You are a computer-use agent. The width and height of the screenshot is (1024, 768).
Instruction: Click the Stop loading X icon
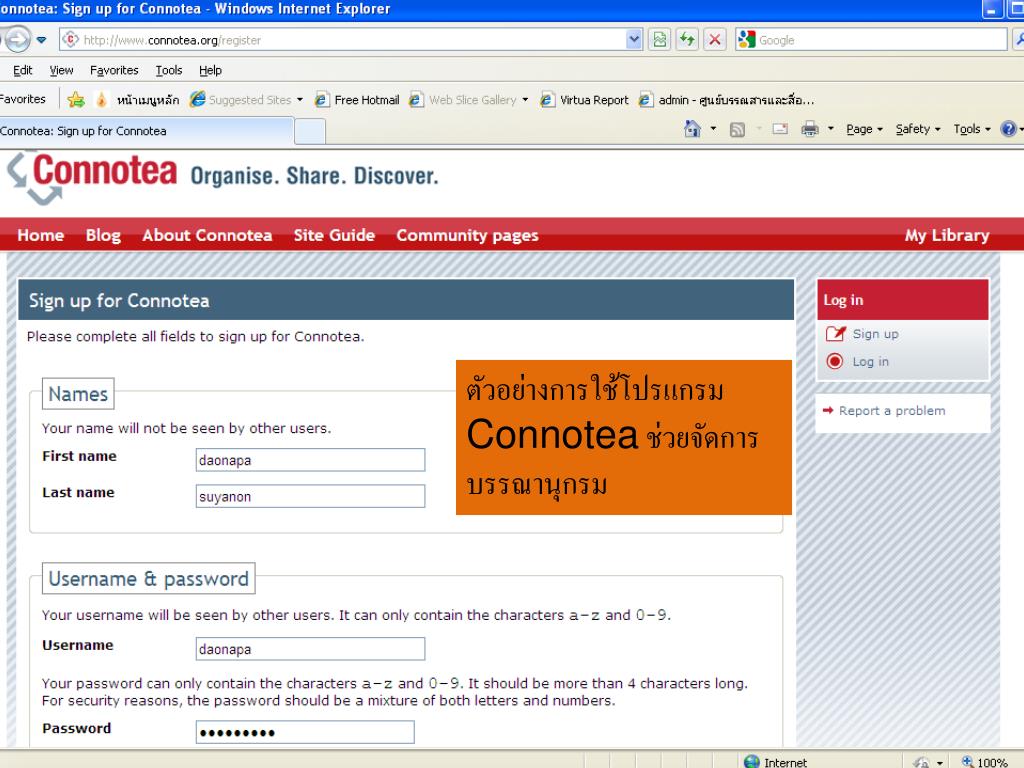click(715, 40)
